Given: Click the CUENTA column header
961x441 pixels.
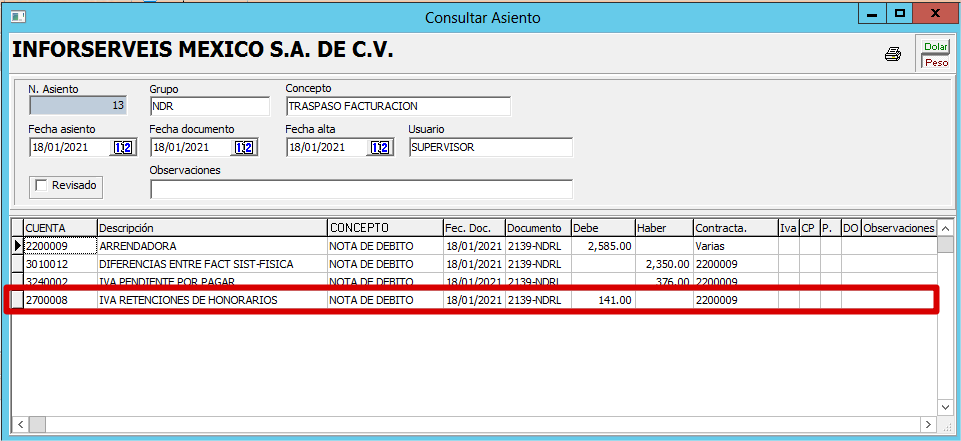Looking at the screenshot, I should click(60, 228).
